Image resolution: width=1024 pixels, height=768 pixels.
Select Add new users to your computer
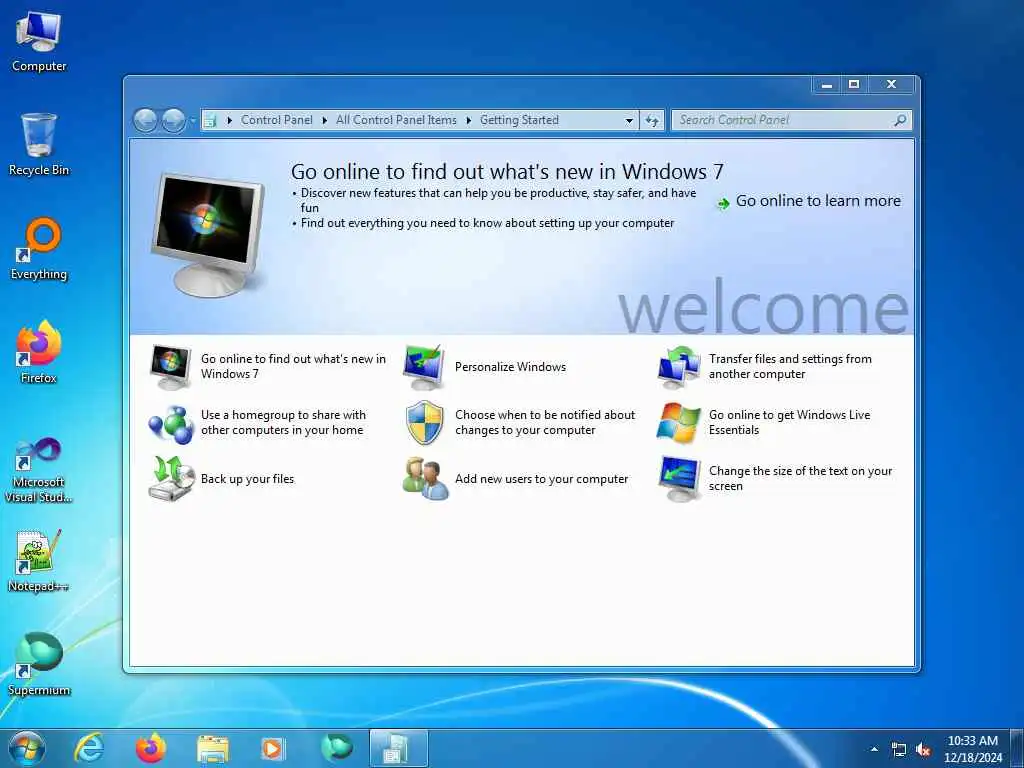click(x=541, y=479)
